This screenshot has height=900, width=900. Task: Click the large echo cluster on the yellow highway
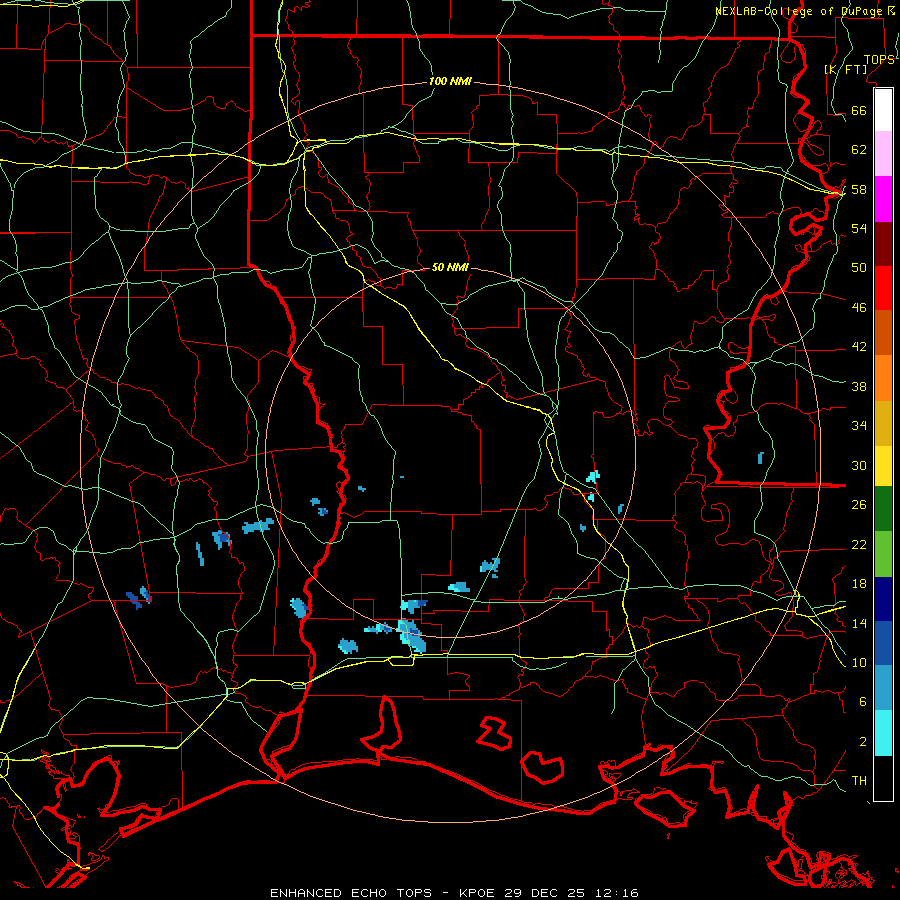pyautogui.click(x=412, y=636)
